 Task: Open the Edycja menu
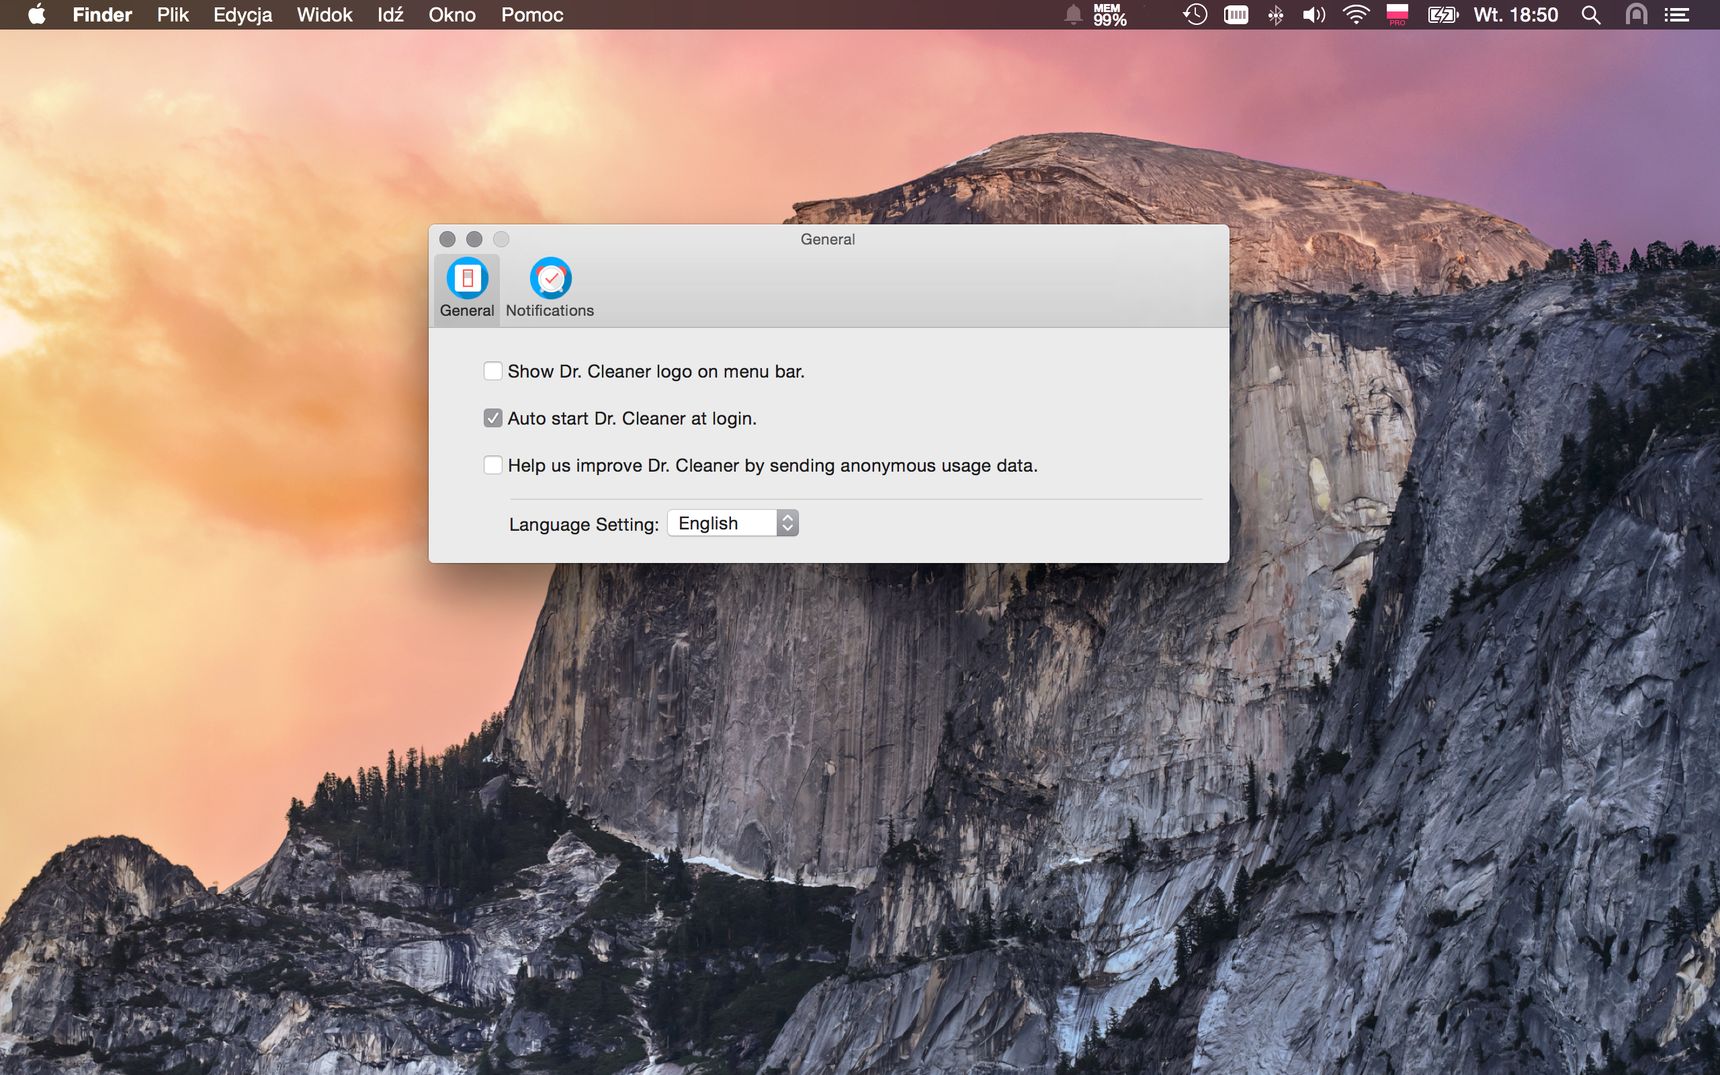[243, 14]
